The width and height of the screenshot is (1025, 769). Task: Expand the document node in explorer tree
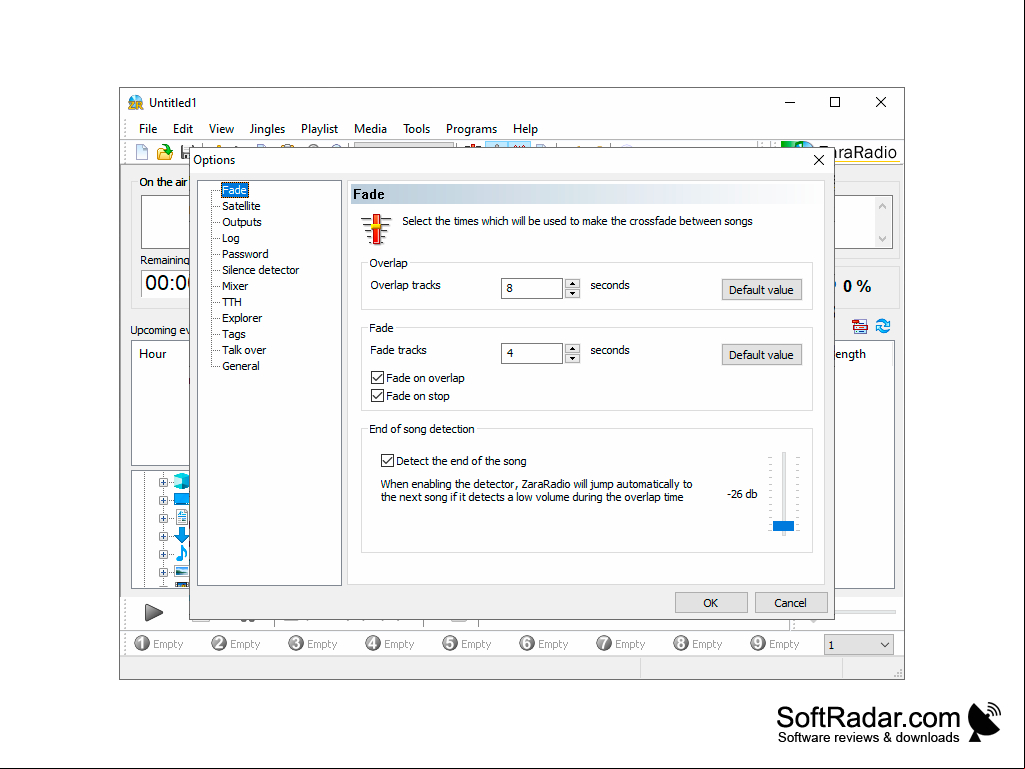pos(163,519)
